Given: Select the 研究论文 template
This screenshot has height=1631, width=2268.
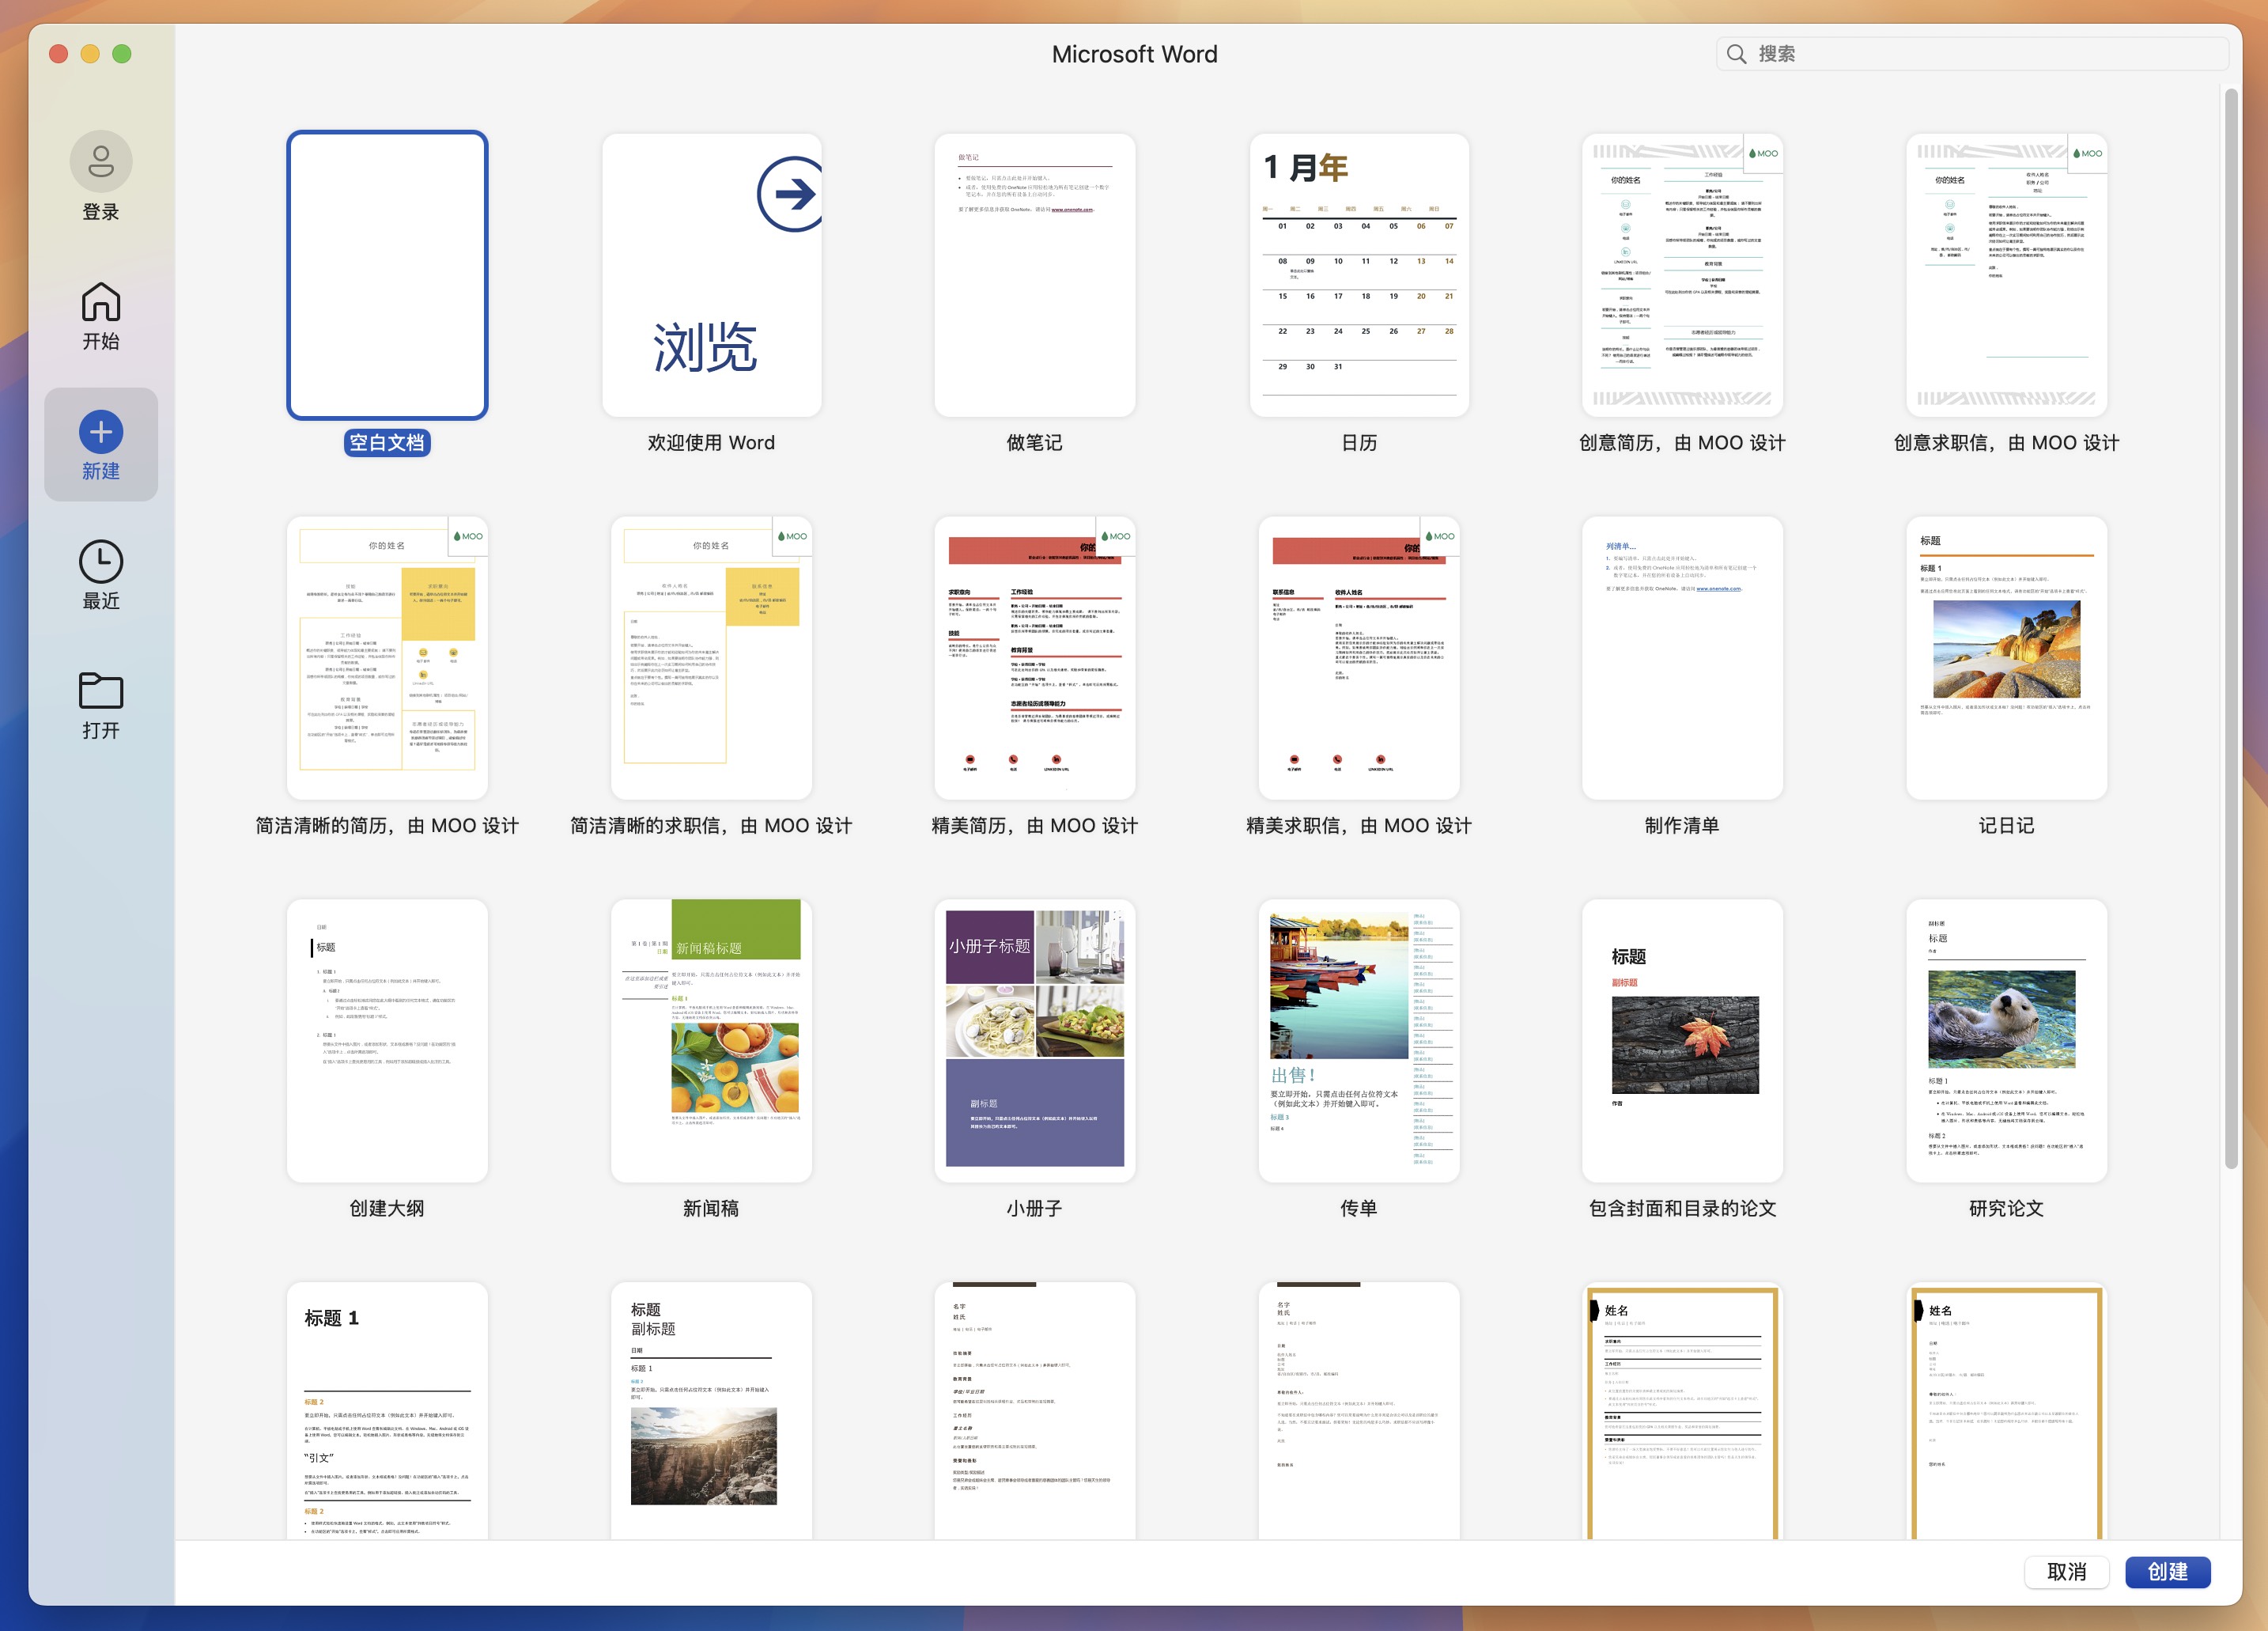Looking at the screenshot, I should coord(2006,1040).
